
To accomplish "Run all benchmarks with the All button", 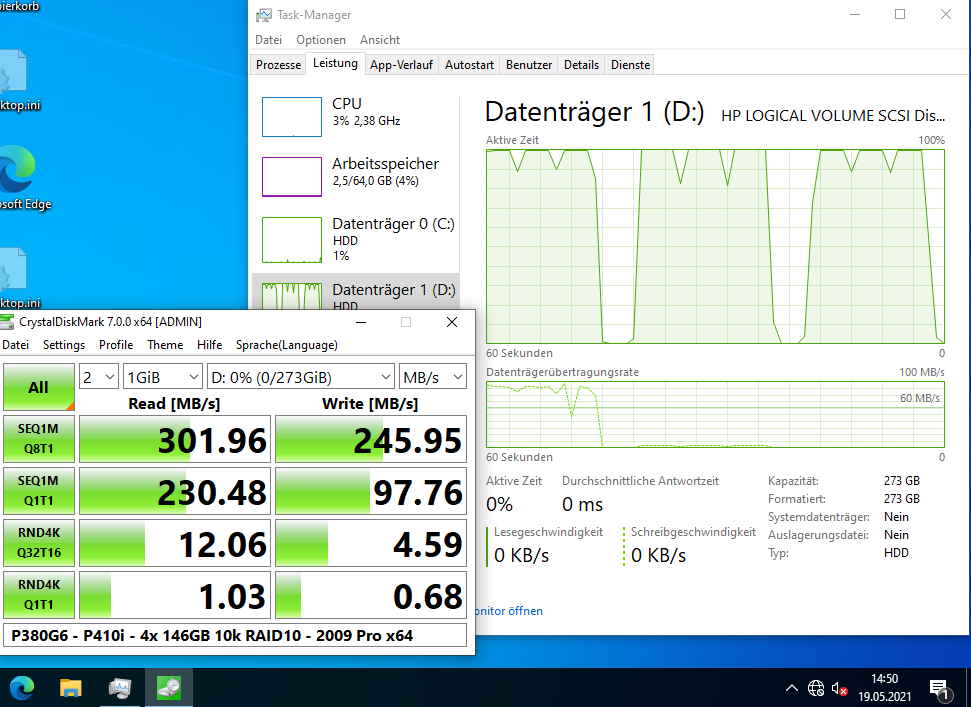I will click(39, 387).
